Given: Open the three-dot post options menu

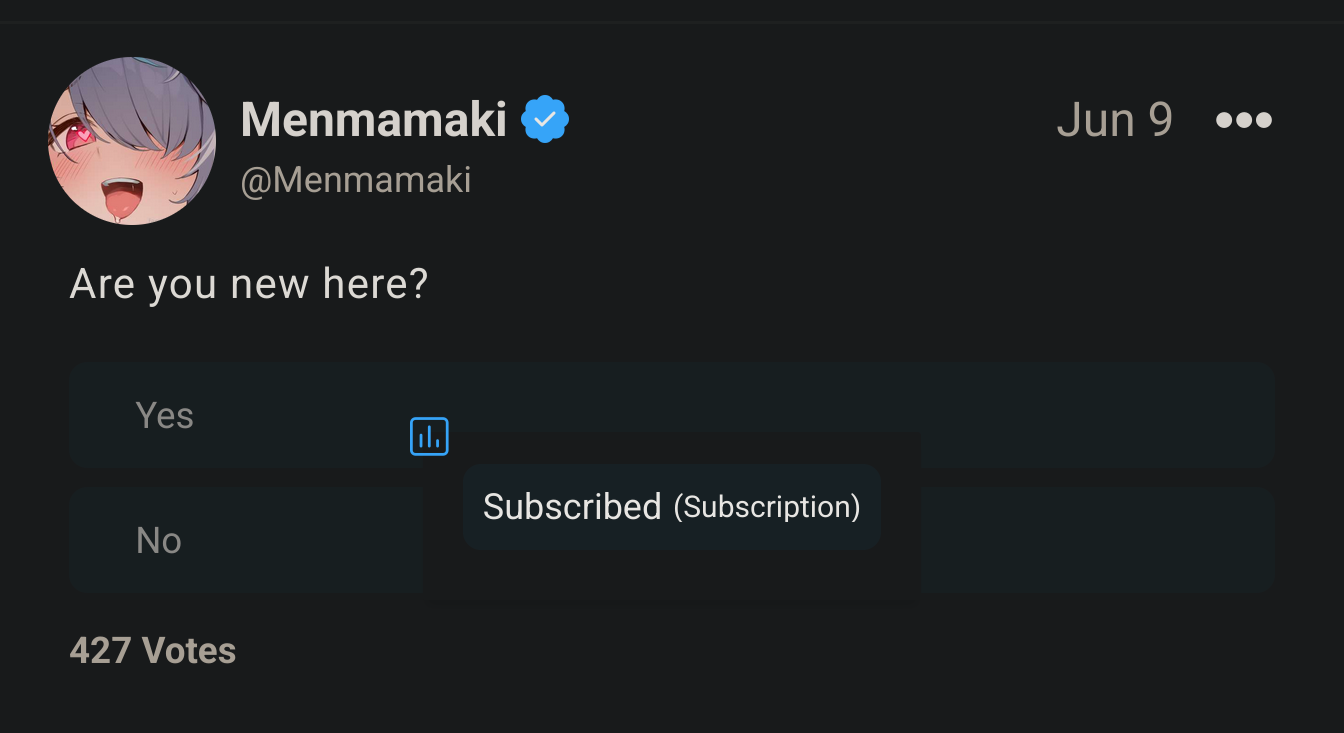Looking at the screenshot, I should pyautogui.click(x=1244, y=121).
